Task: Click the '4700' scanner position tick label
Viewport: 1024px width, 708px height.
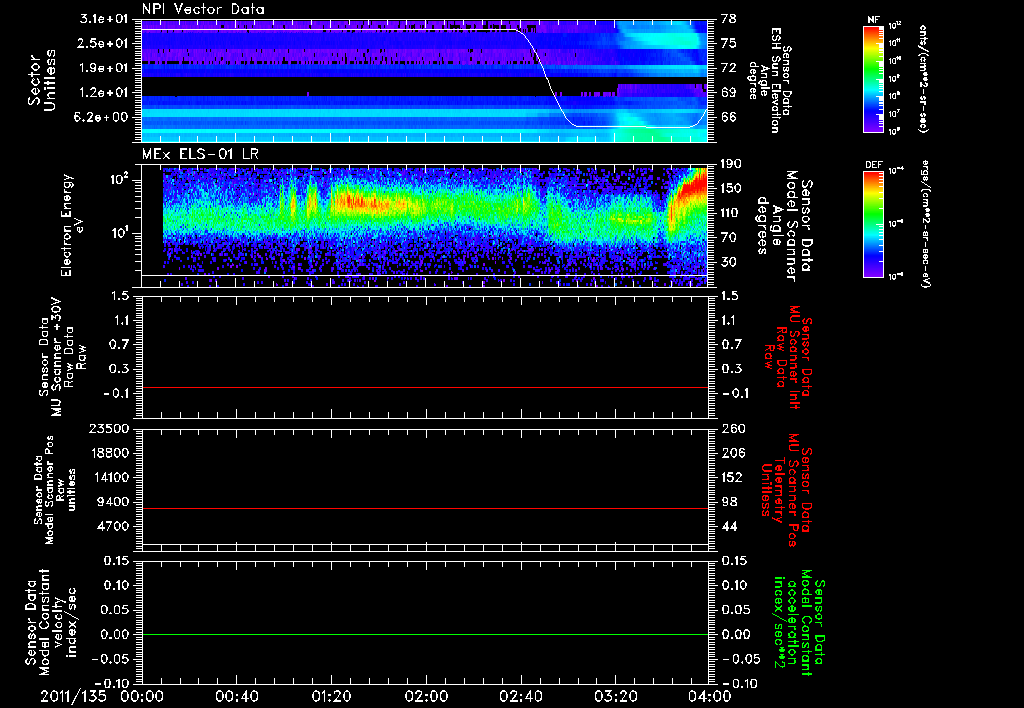Action: click(112, 526)
